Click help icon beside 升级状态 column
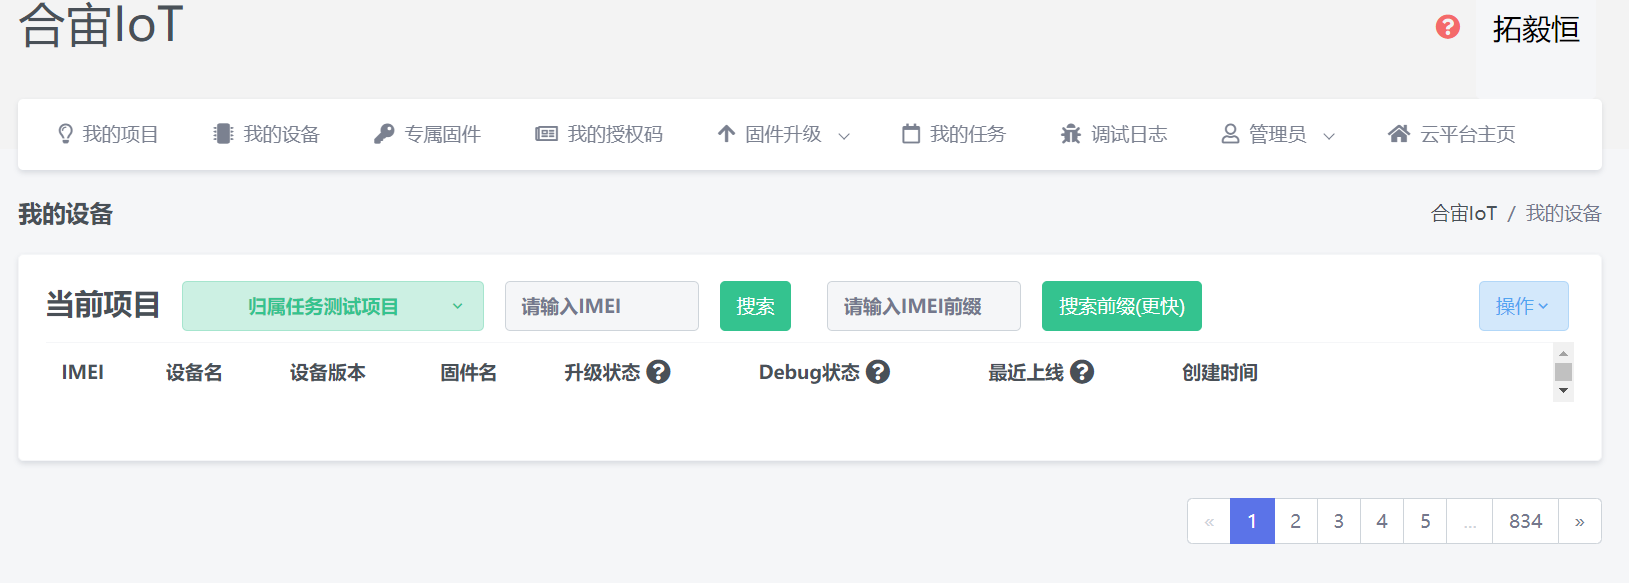This screenshot has width=1629, height=583. [658, 372]
